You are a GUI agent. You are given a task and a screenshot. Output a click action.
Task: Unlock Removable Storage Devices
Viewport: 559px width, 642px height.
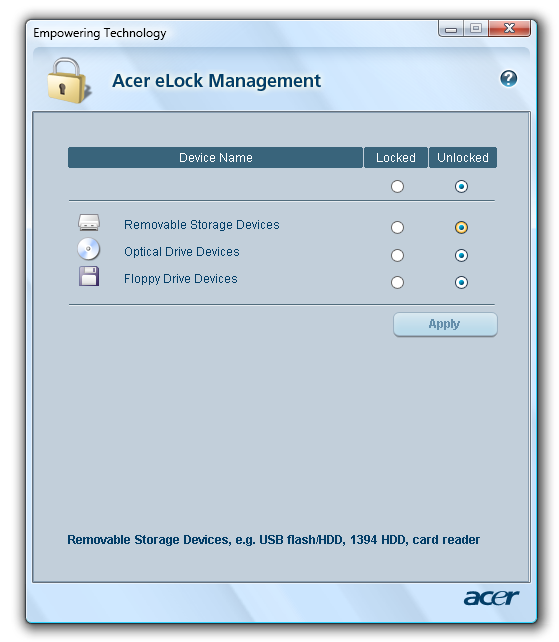(461, 227)
